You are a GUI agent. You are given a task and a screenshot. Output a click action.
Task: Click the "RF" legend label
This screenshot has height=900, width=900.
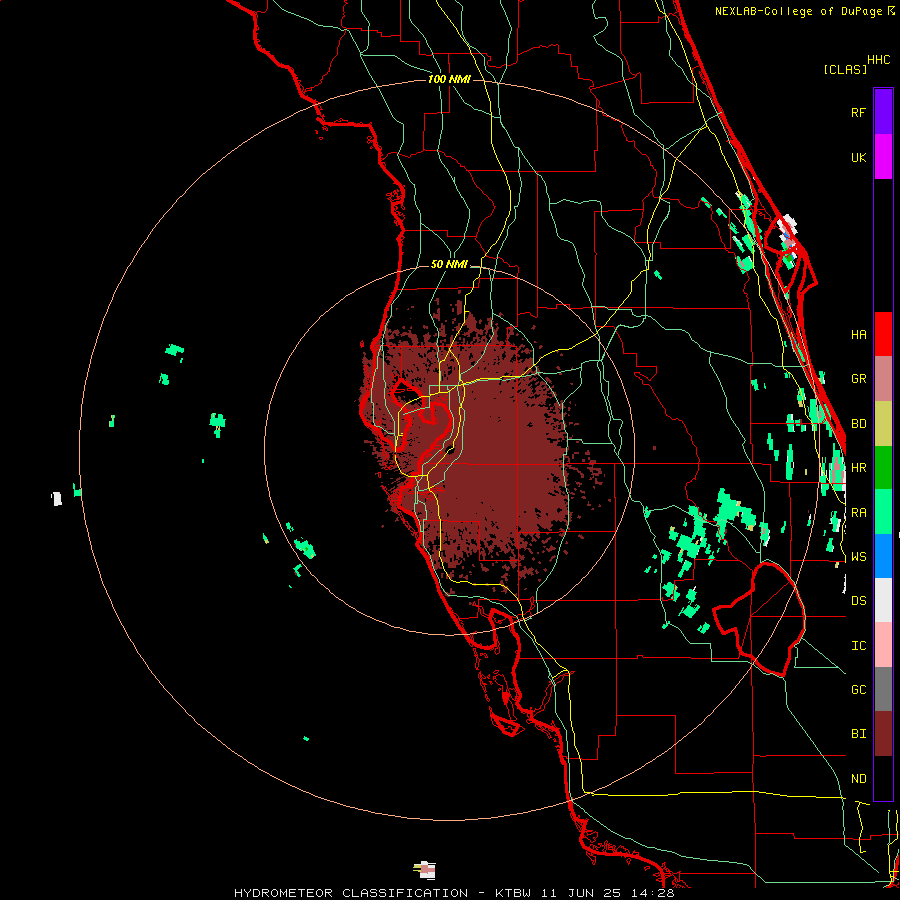point(858,112)
